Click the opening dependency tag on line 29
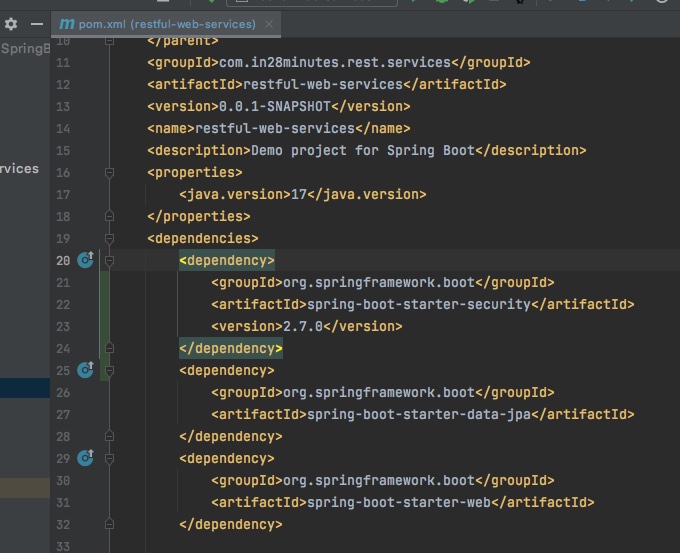Image resolution: width=680 pixels, height=553 pixels. point(227,458)
